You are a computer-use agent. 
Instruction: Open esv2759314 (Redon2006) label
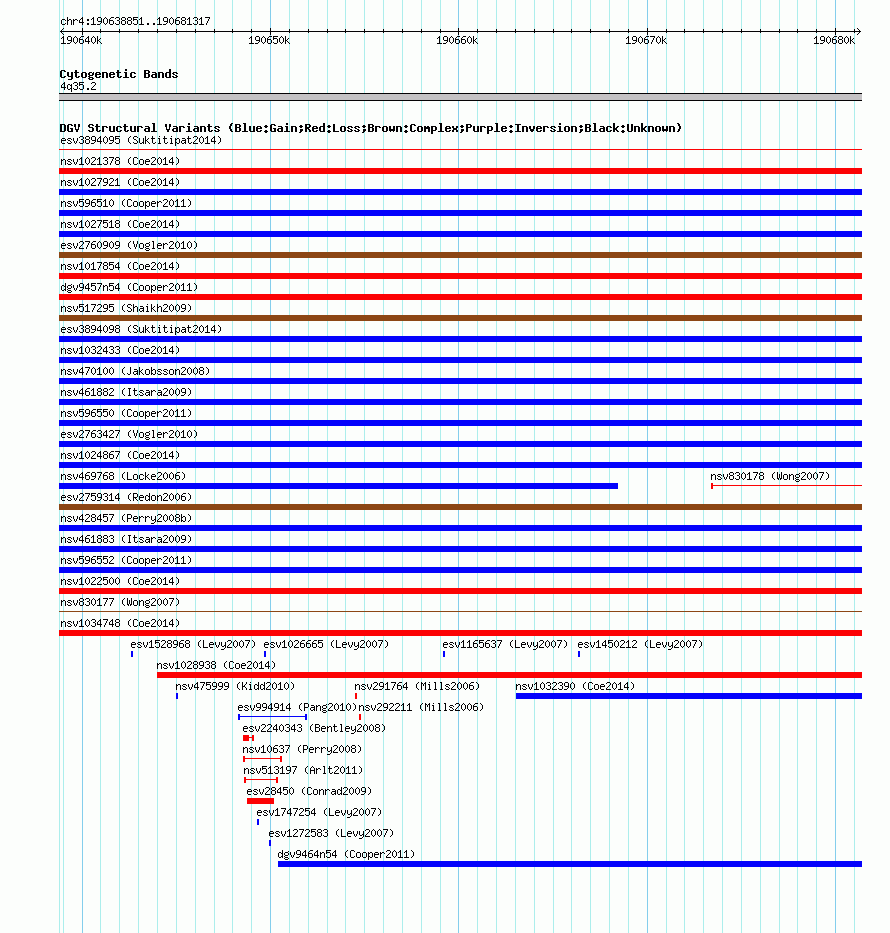pos(126,497)
